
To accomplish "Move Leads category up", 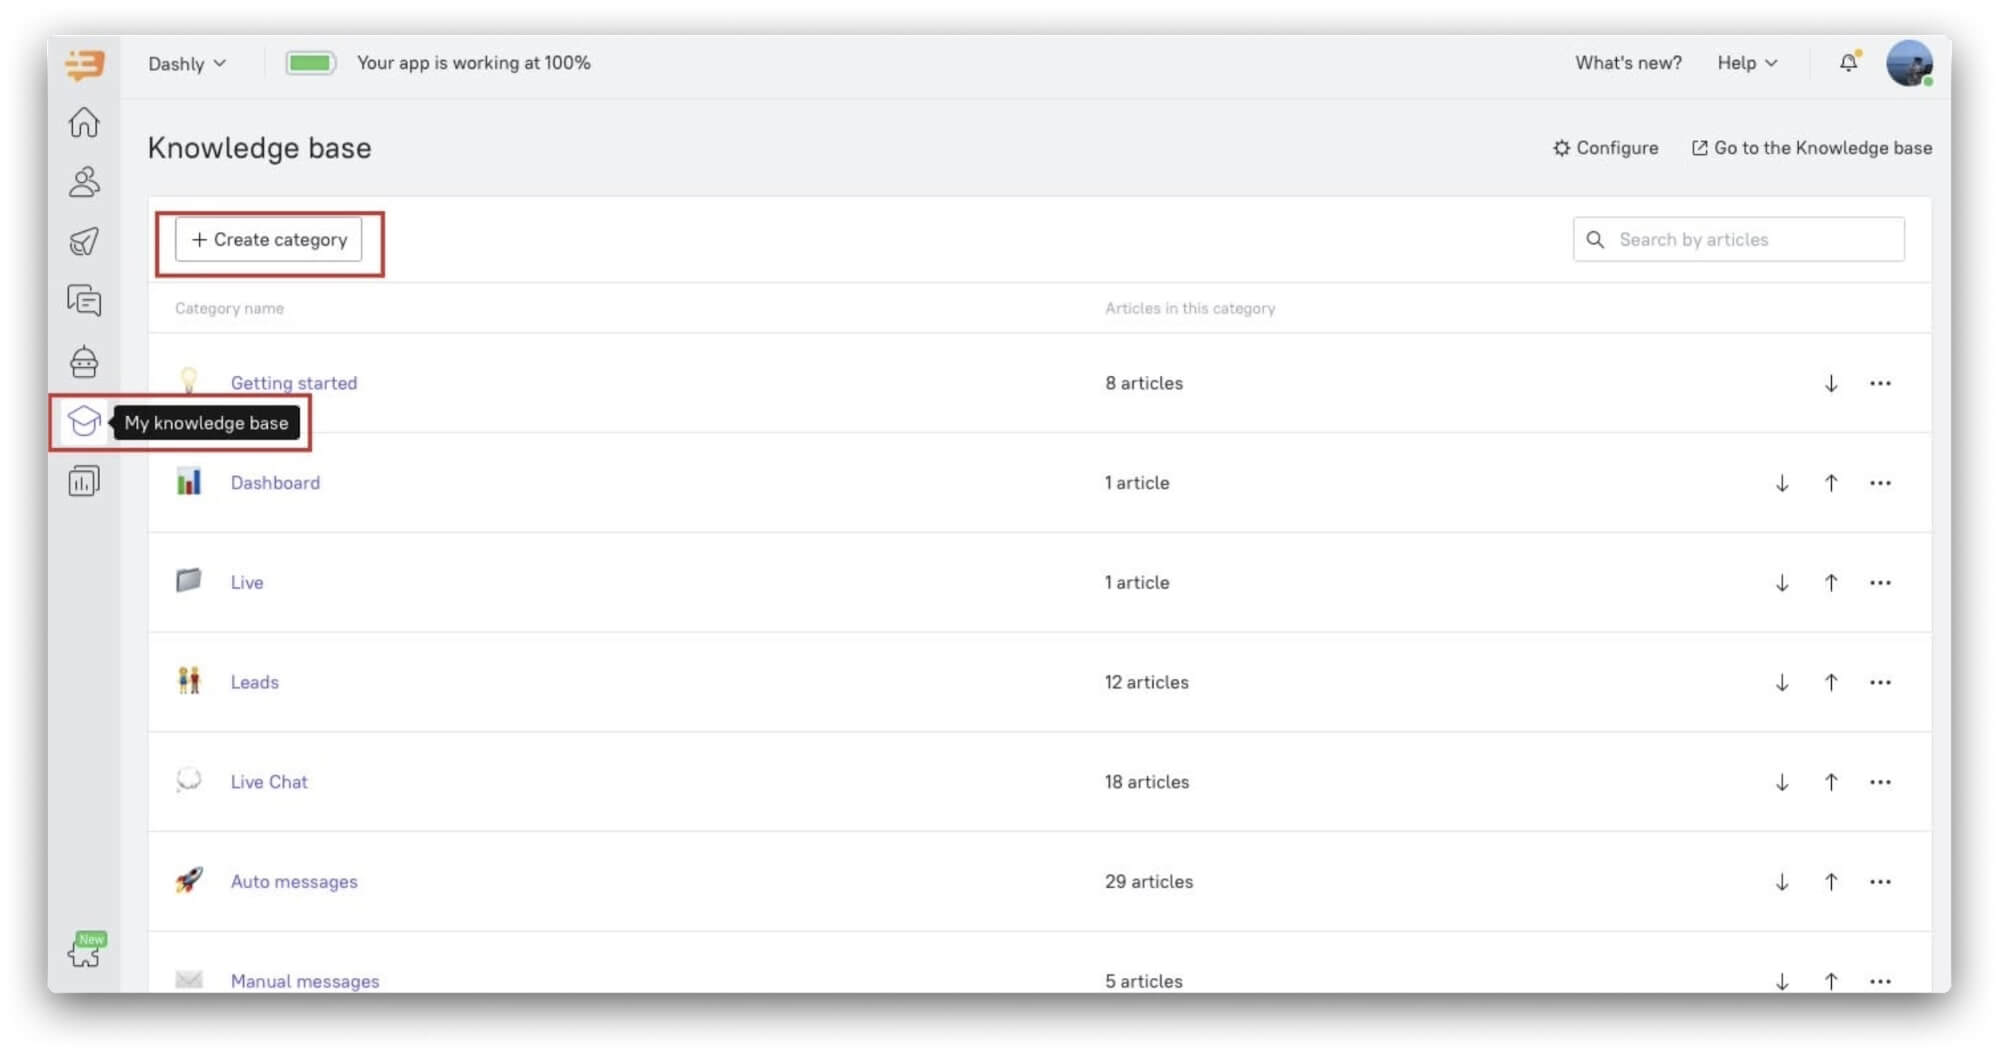I will tap(1830, 682).
